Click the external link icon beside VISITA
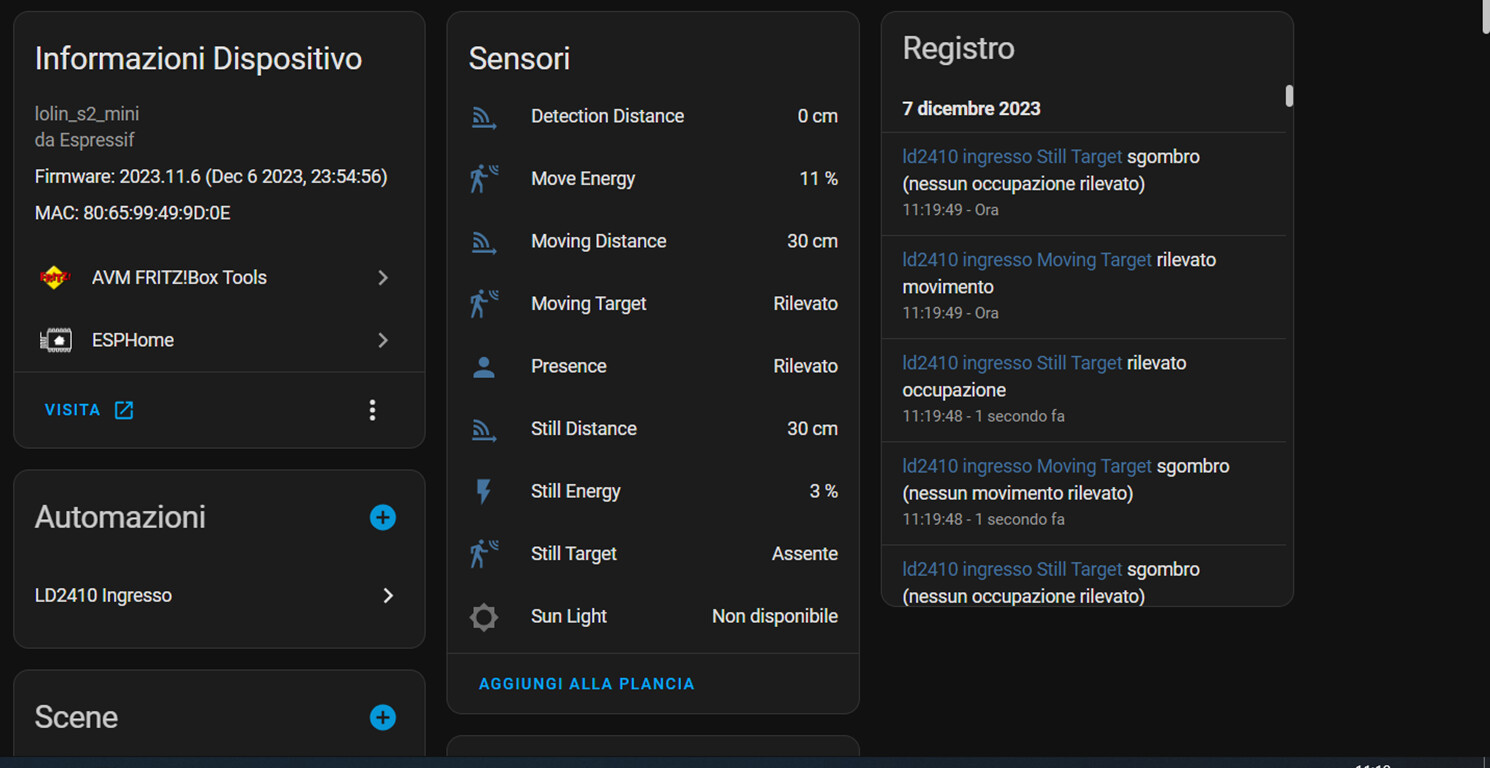 pyautogui.click(x=124, y=409)
